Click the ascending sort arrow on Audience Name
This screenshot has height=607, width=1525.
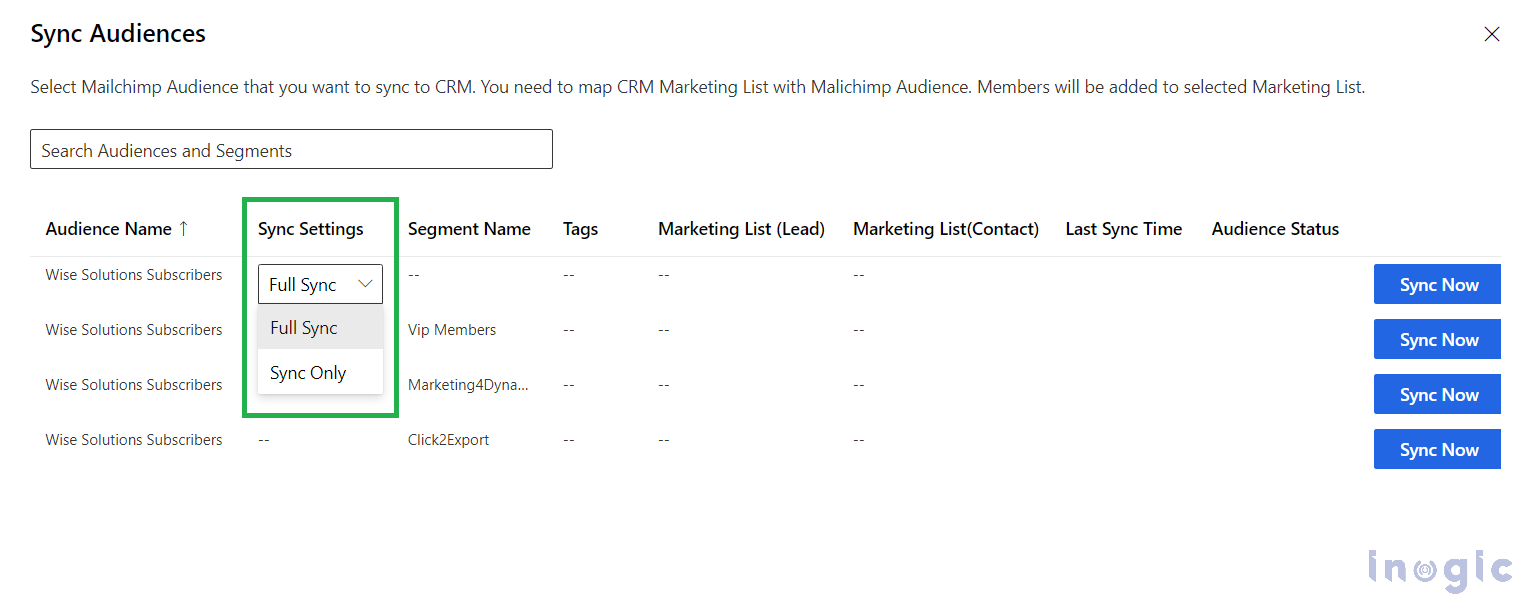tap(184, 228)
